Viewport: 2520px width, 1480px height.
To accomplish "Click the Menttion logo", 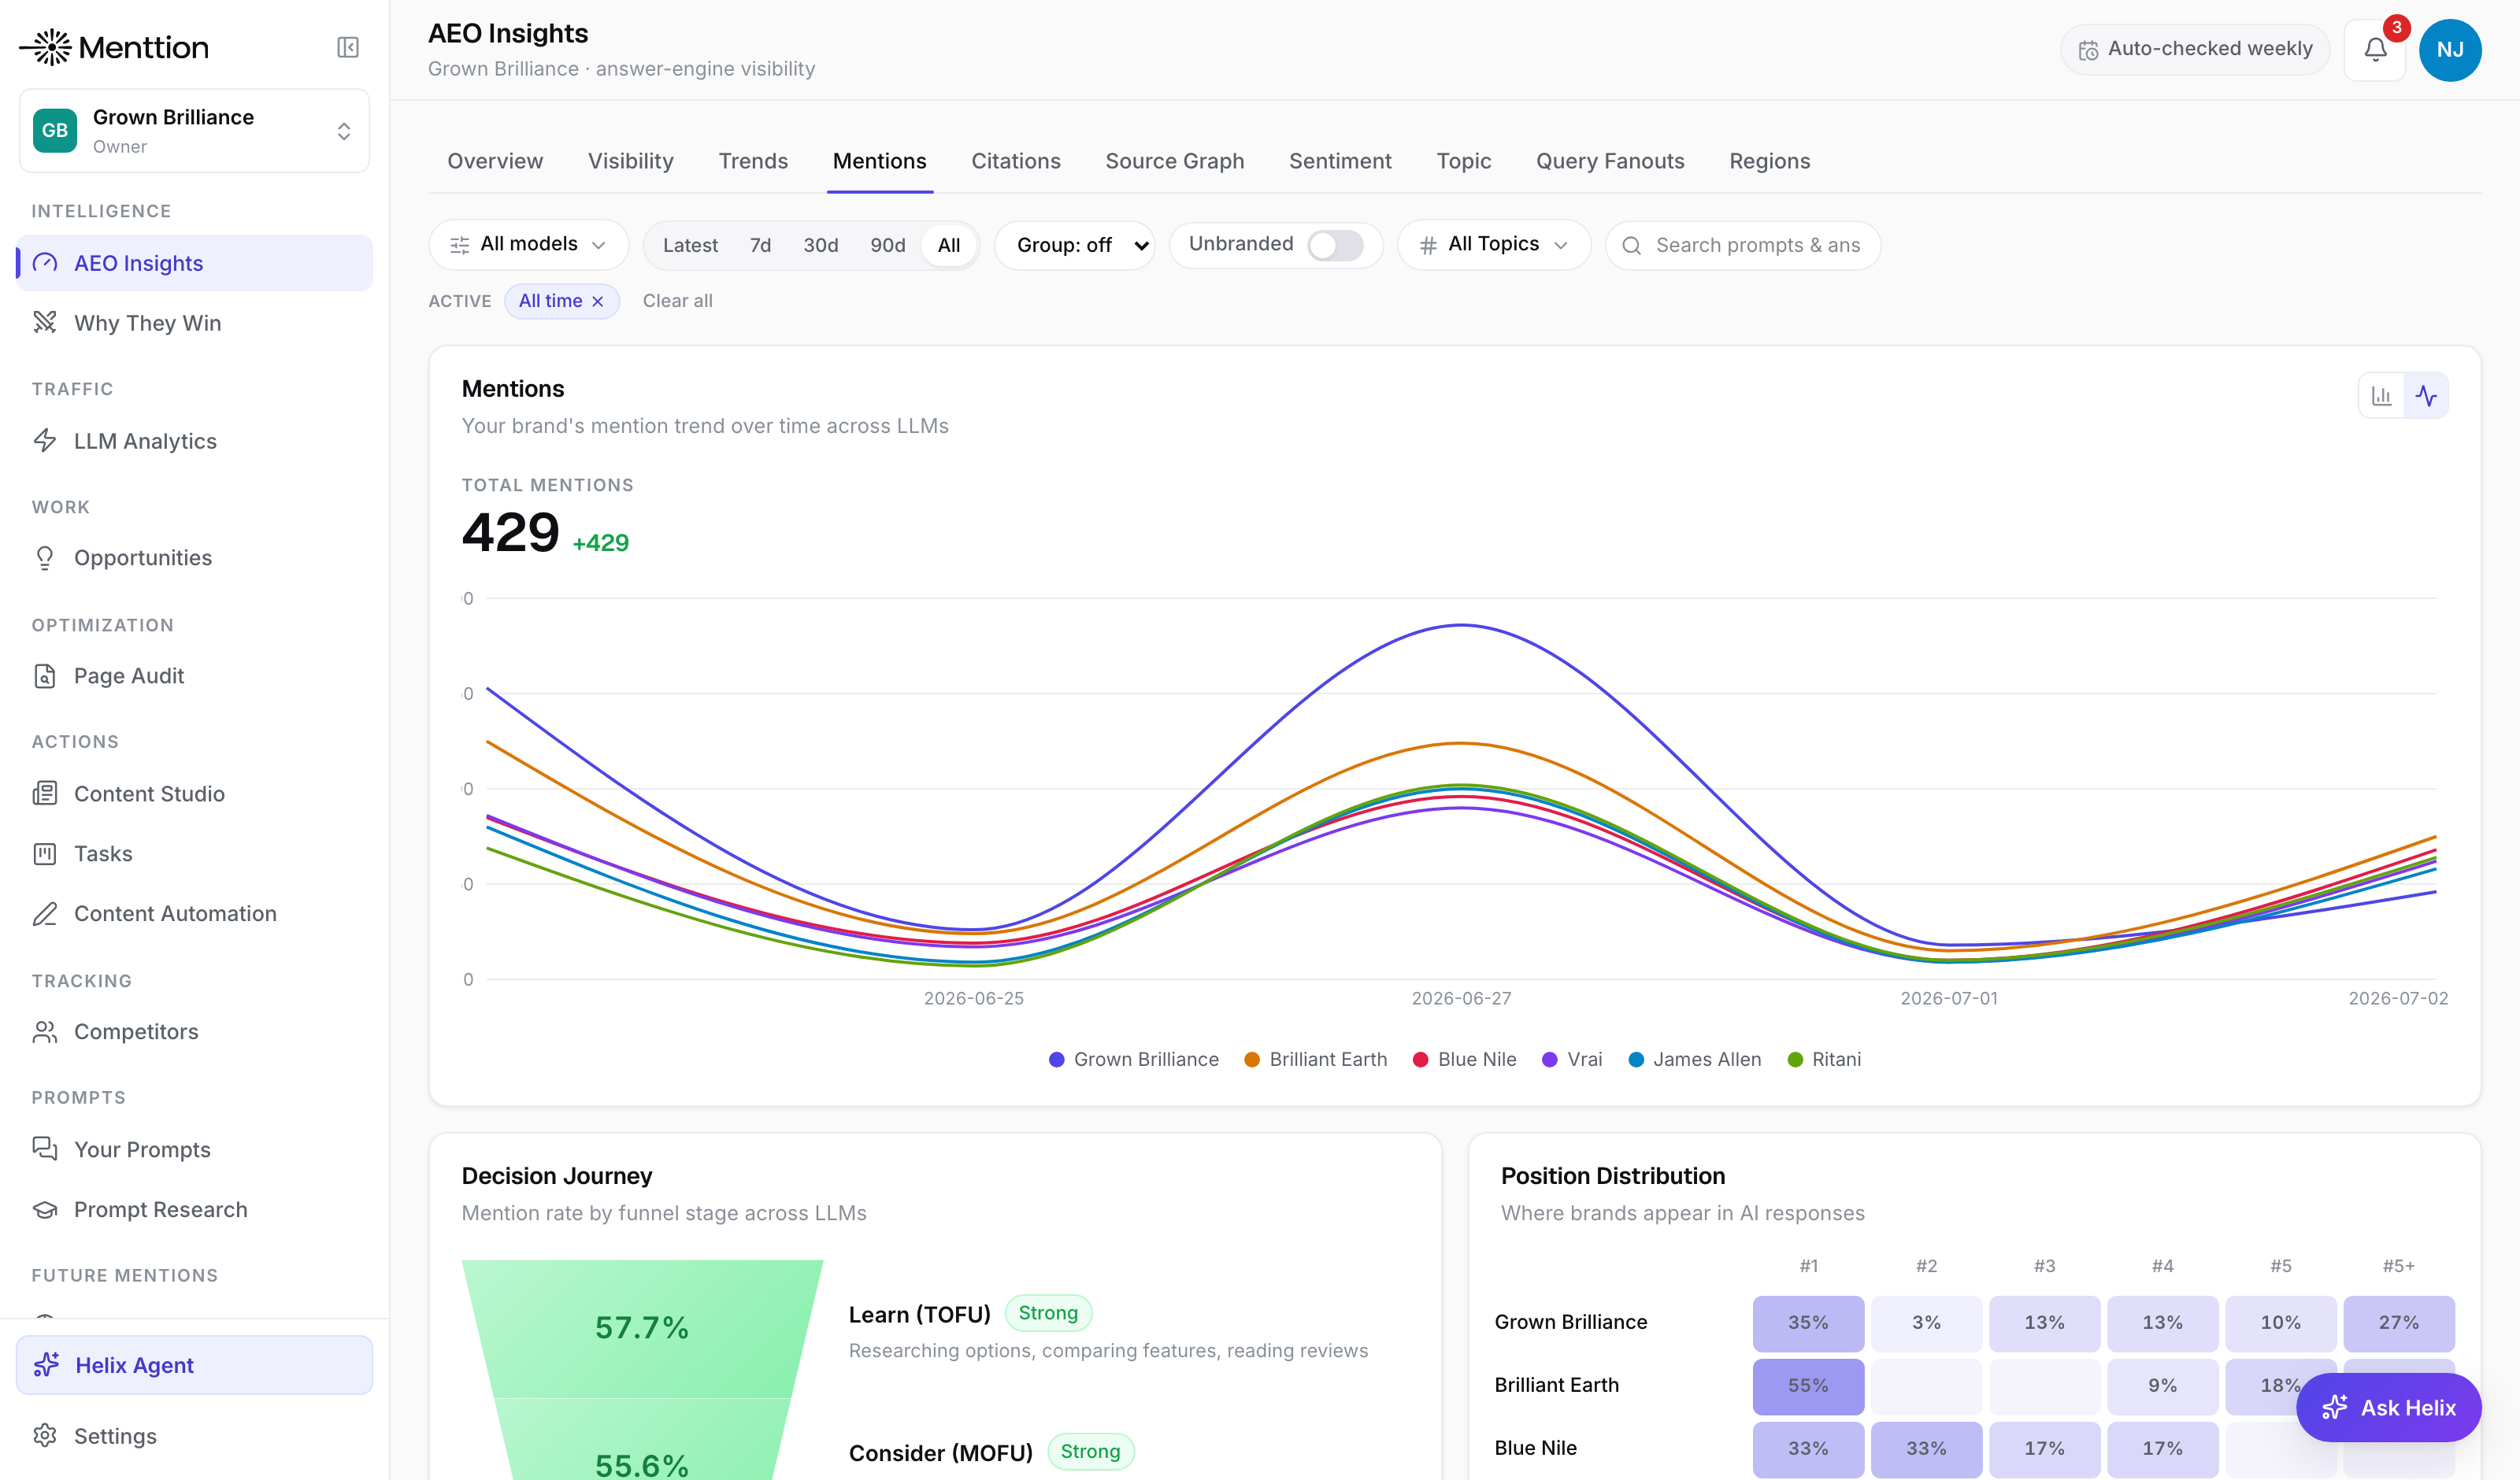I will 114,47.
